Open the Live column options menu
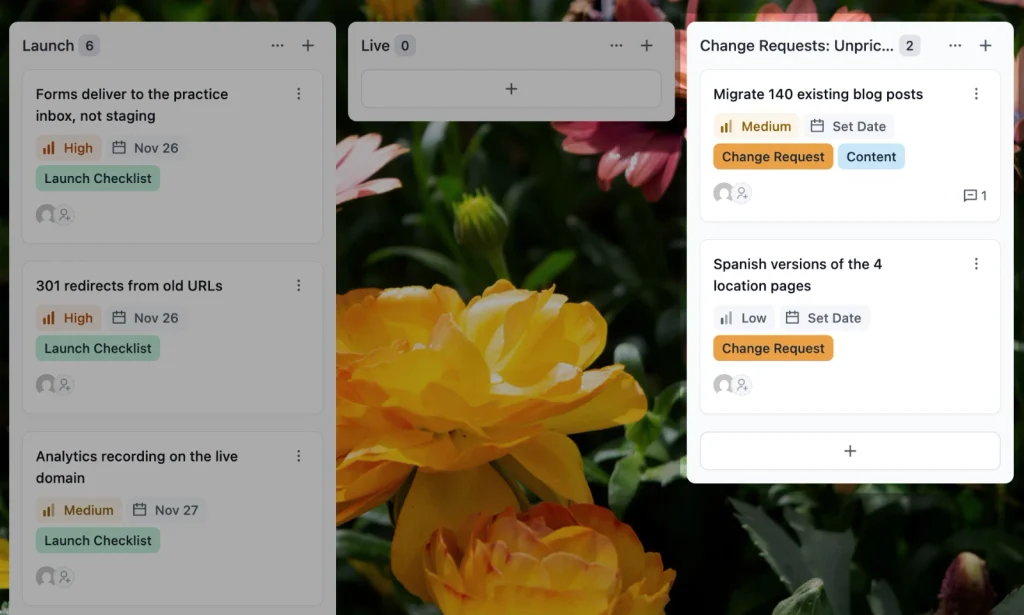Image resolution: width=1024 pixels, height=615 pixels. pos(616,46)
